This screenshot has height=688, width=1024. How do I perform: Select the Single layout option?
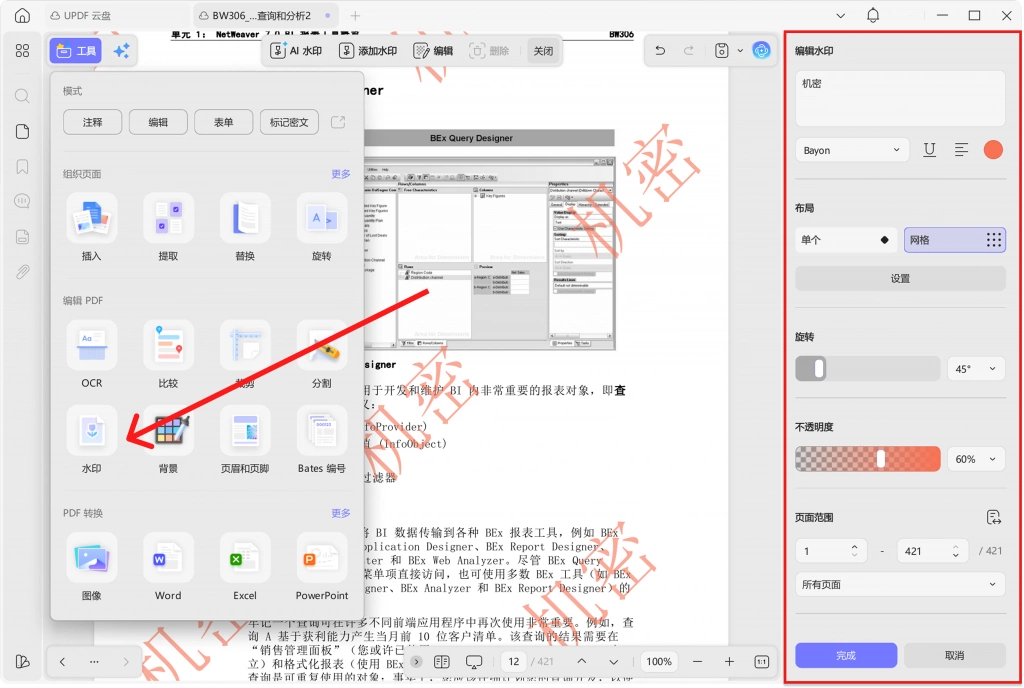click(846, 240)
